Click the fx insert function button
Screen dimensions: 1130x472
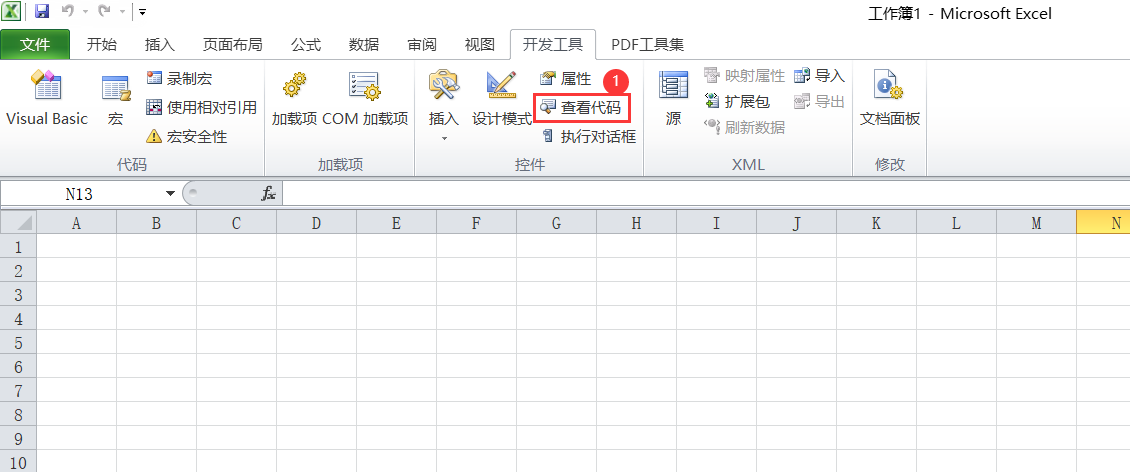pos(268,193)
